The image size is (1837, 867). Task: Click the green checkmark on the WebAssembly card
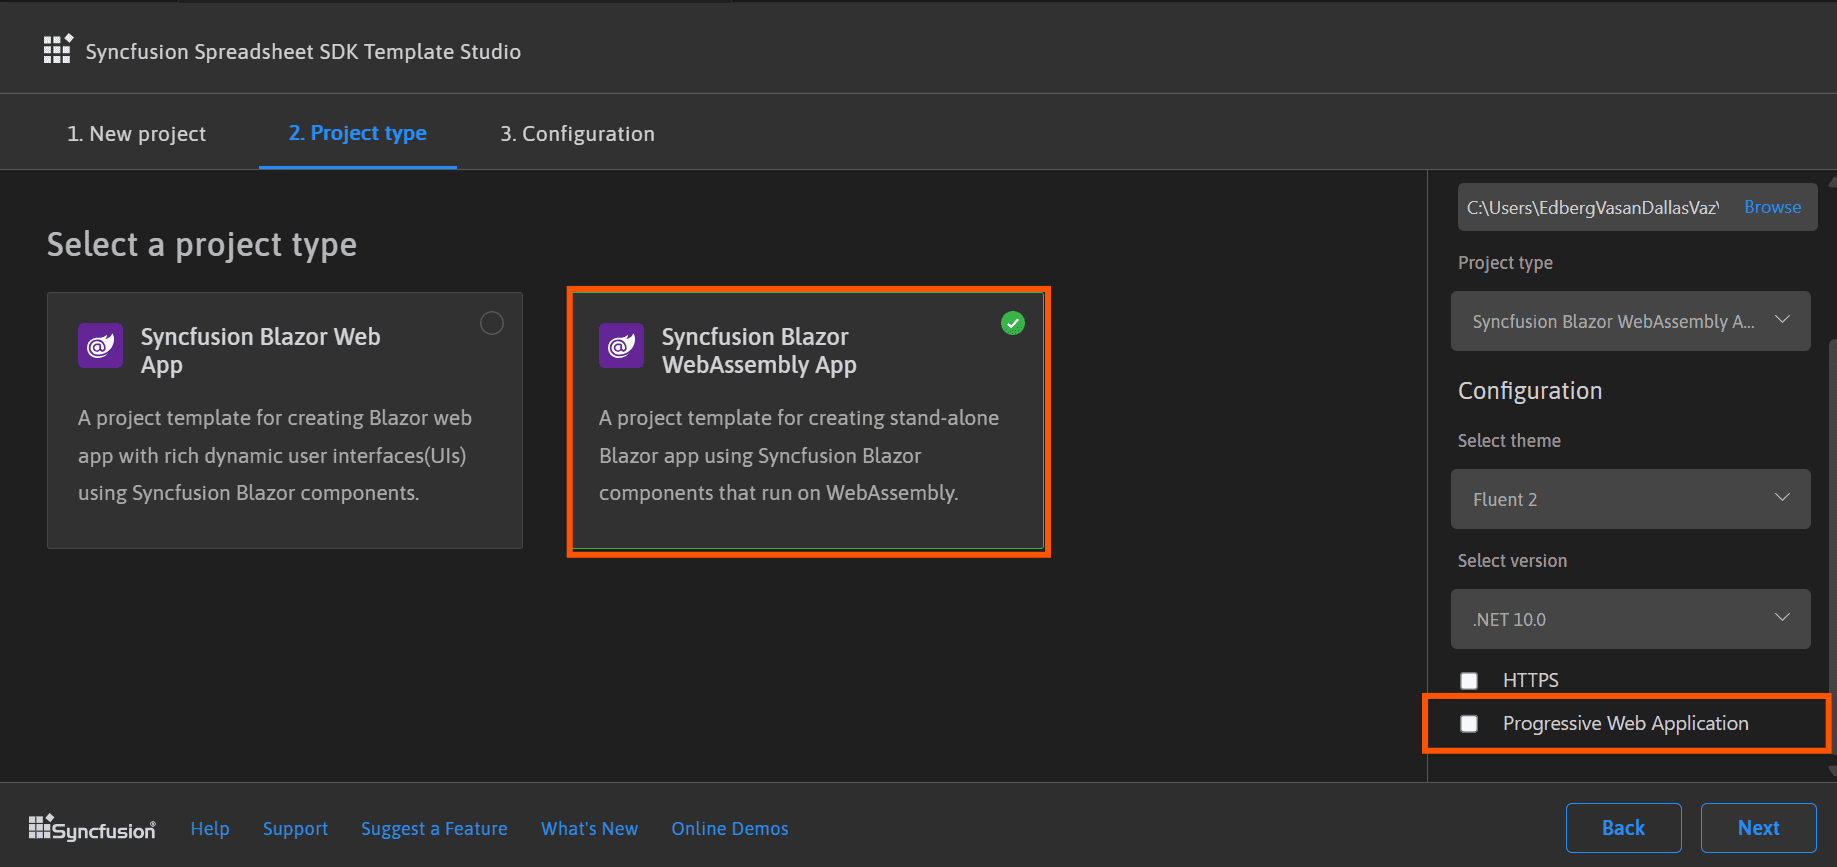[1013, 323]
